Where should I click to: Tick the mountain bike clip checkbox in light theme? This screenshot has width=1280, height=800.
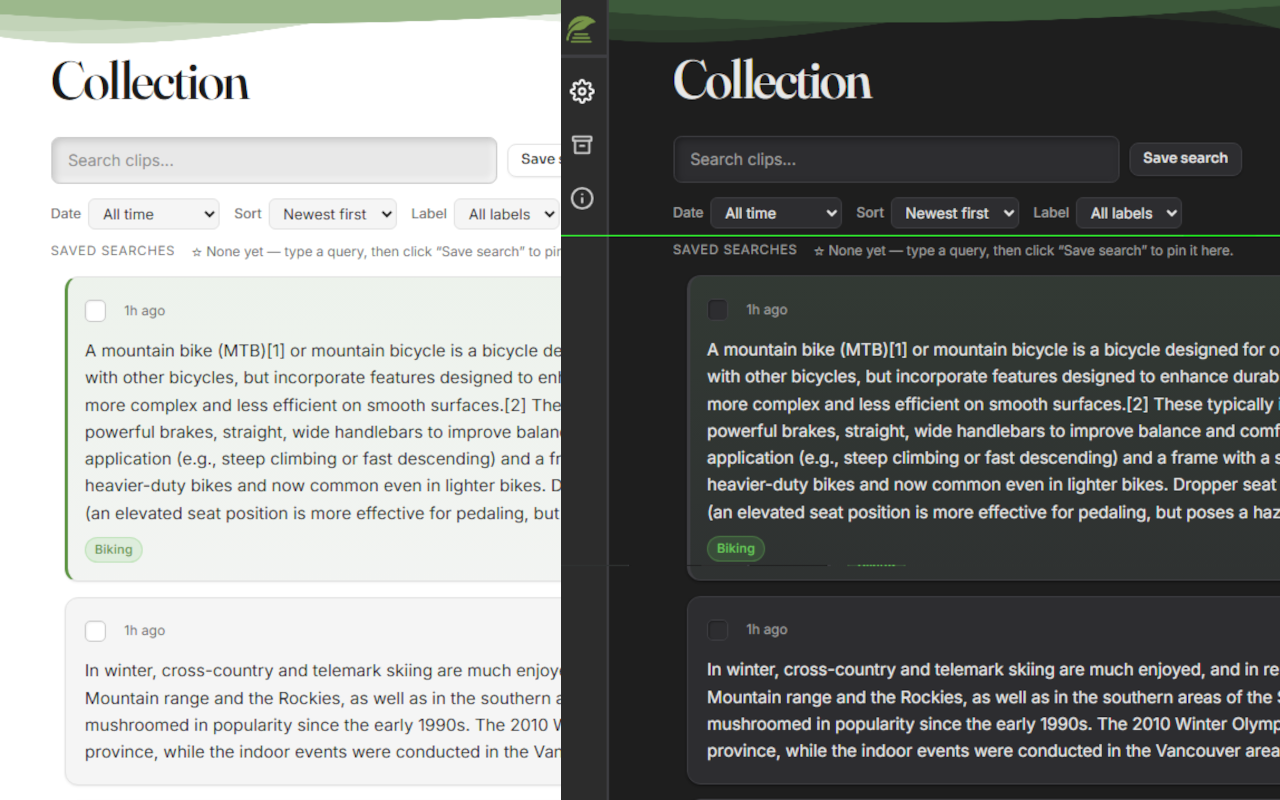click(95, 311)
